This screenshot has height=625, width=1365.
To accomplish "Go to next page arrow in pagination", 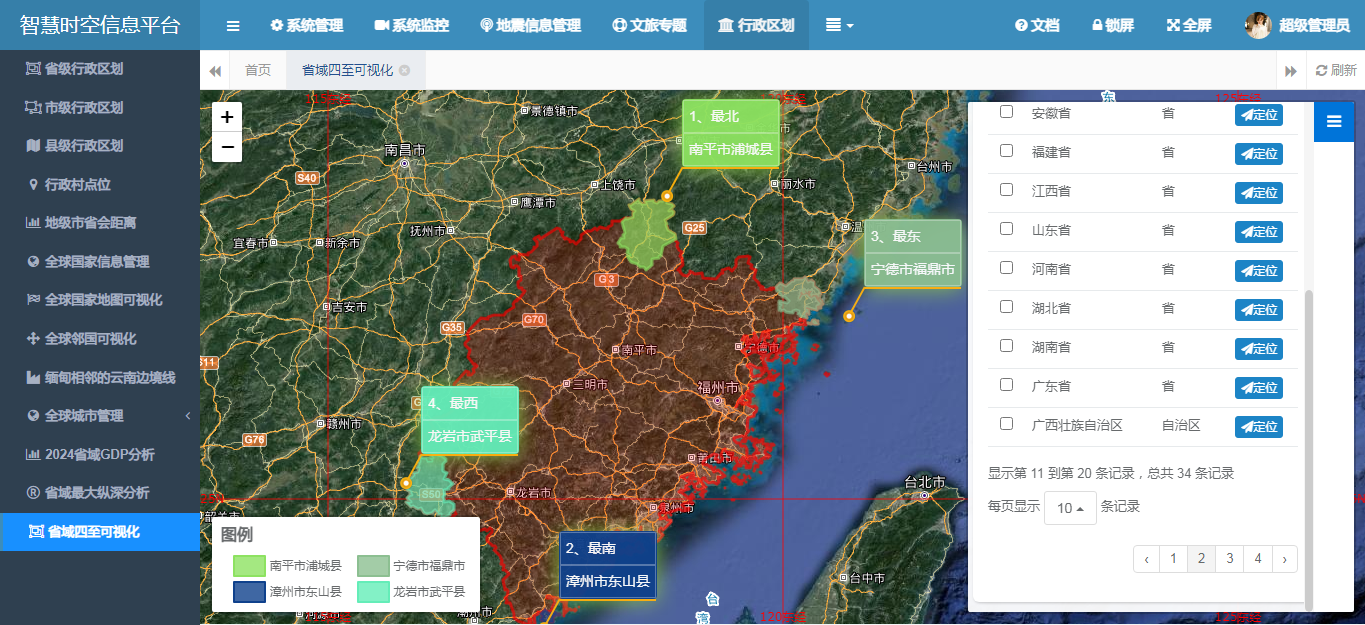I will tap(1285, 559).
